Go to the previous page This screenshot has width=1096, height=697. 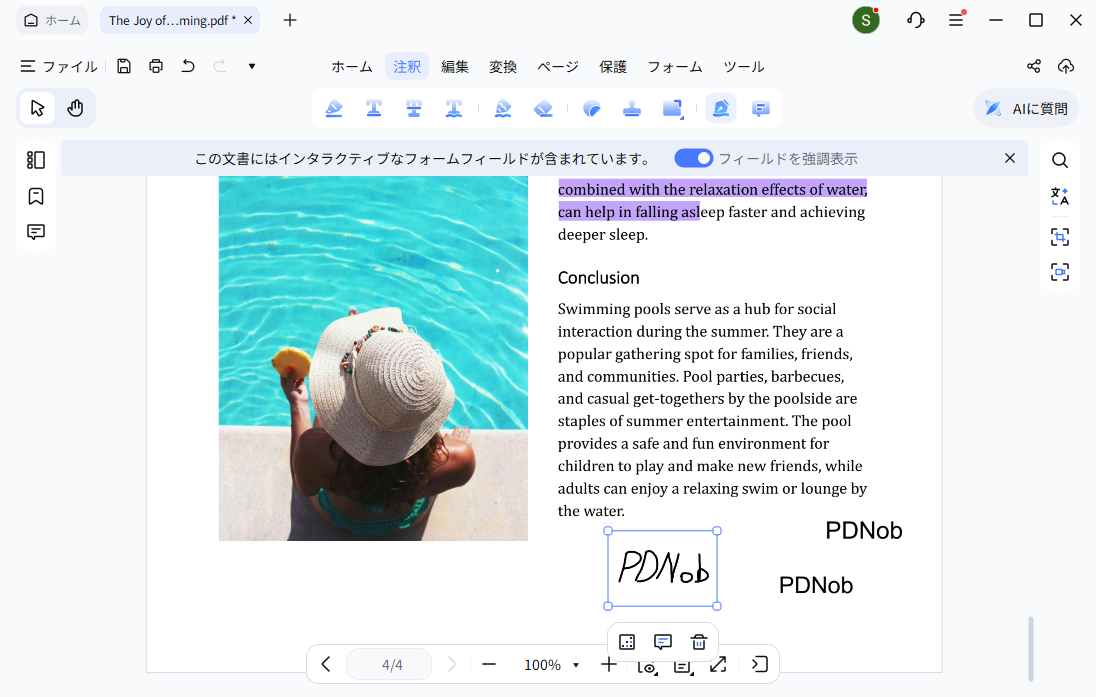pyautogui.click(x=326, y=664)
